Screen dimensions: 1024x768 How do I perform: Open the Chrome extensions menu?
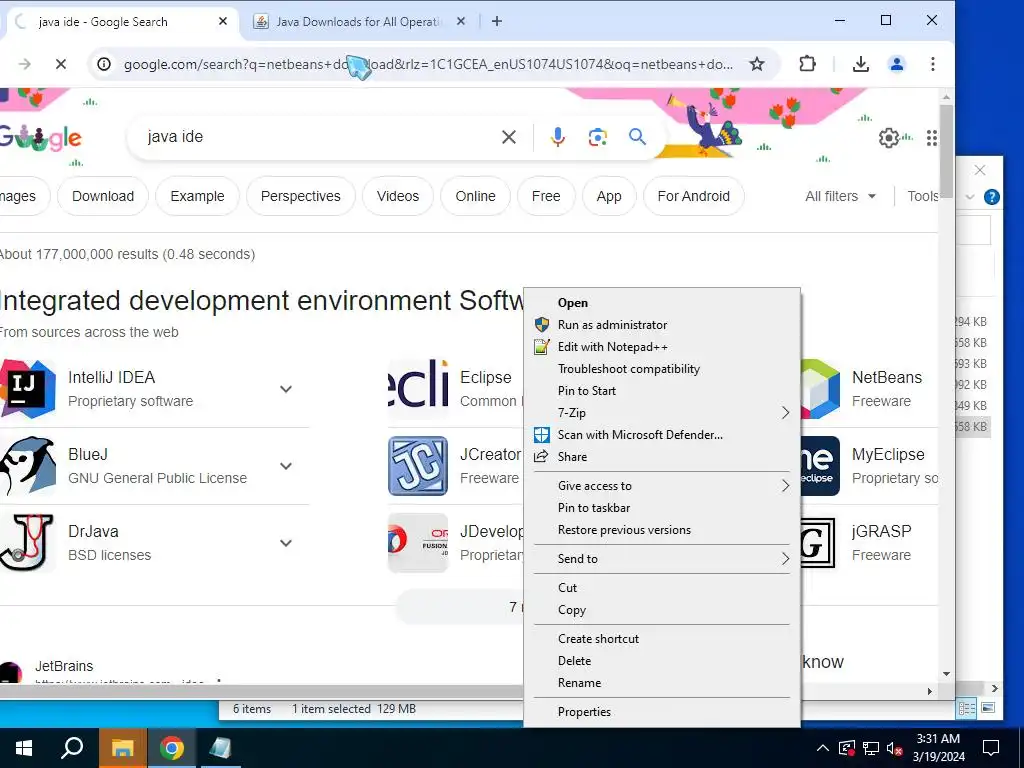[x=808, y=64]
